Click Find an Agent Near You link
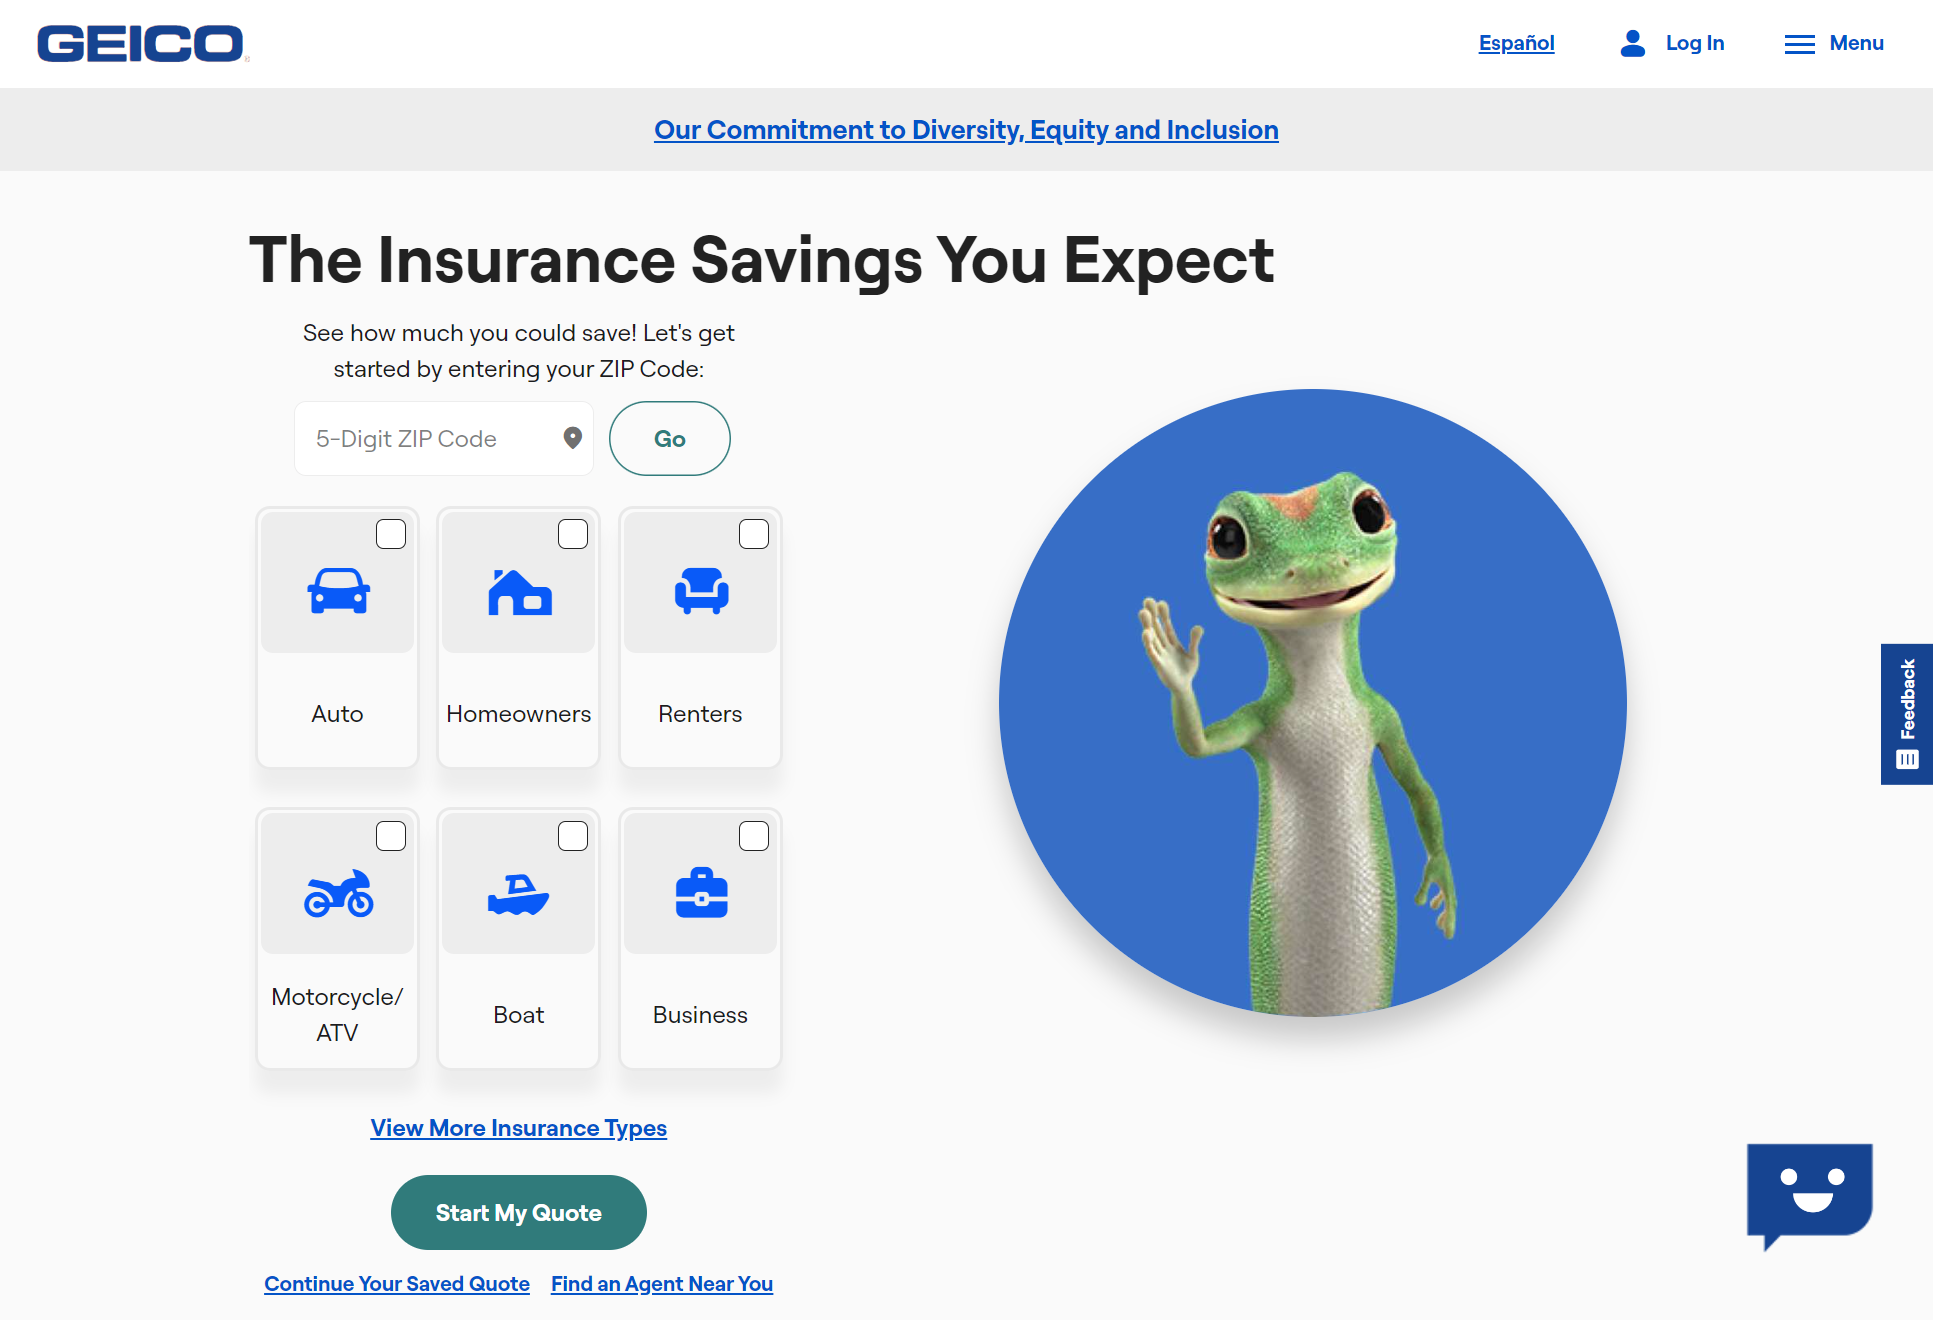 click(x=660, y=1283)
